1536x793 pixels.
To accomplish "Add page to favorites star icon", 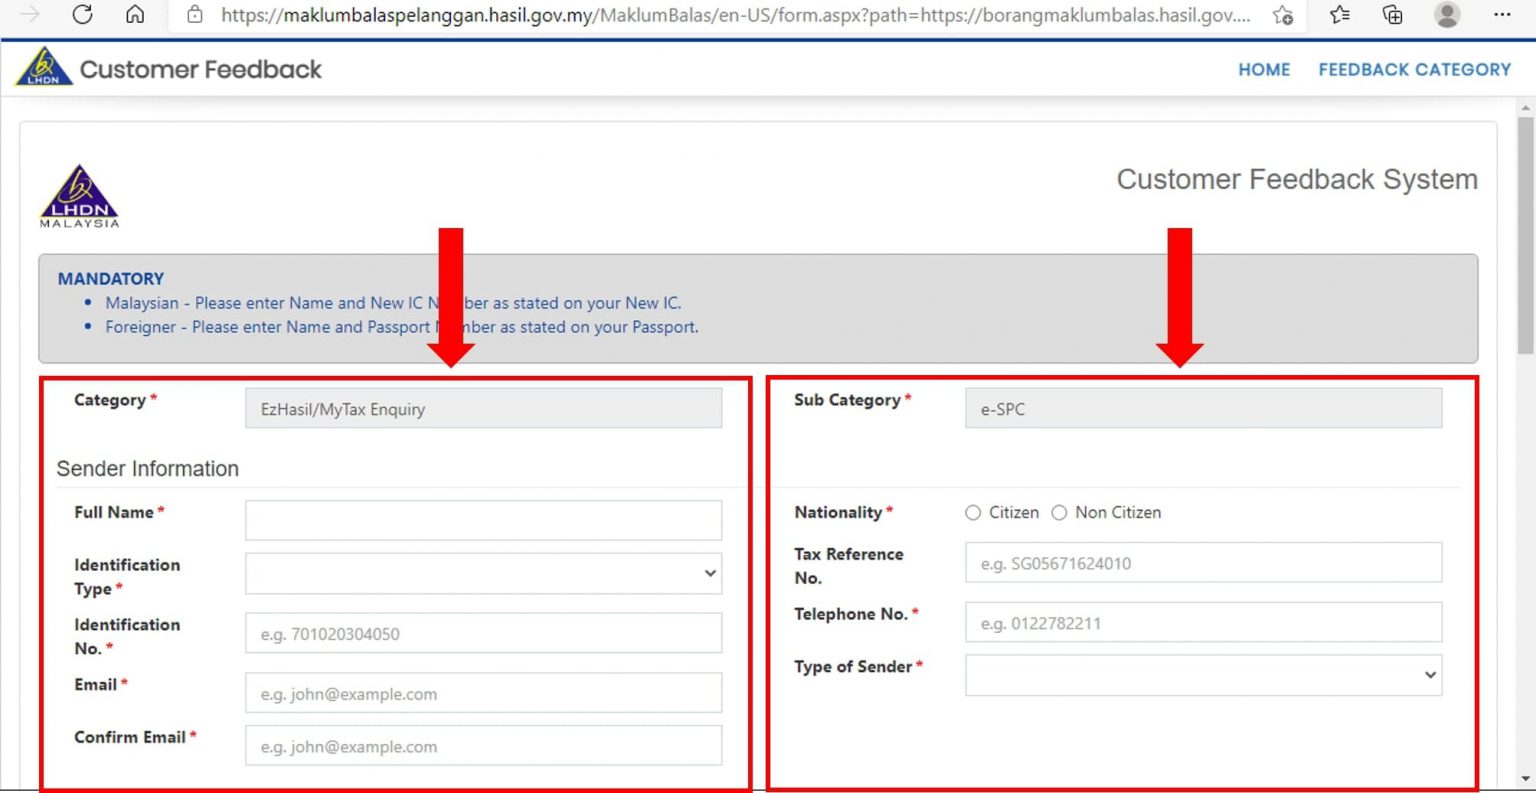I will pos(1282,15).
